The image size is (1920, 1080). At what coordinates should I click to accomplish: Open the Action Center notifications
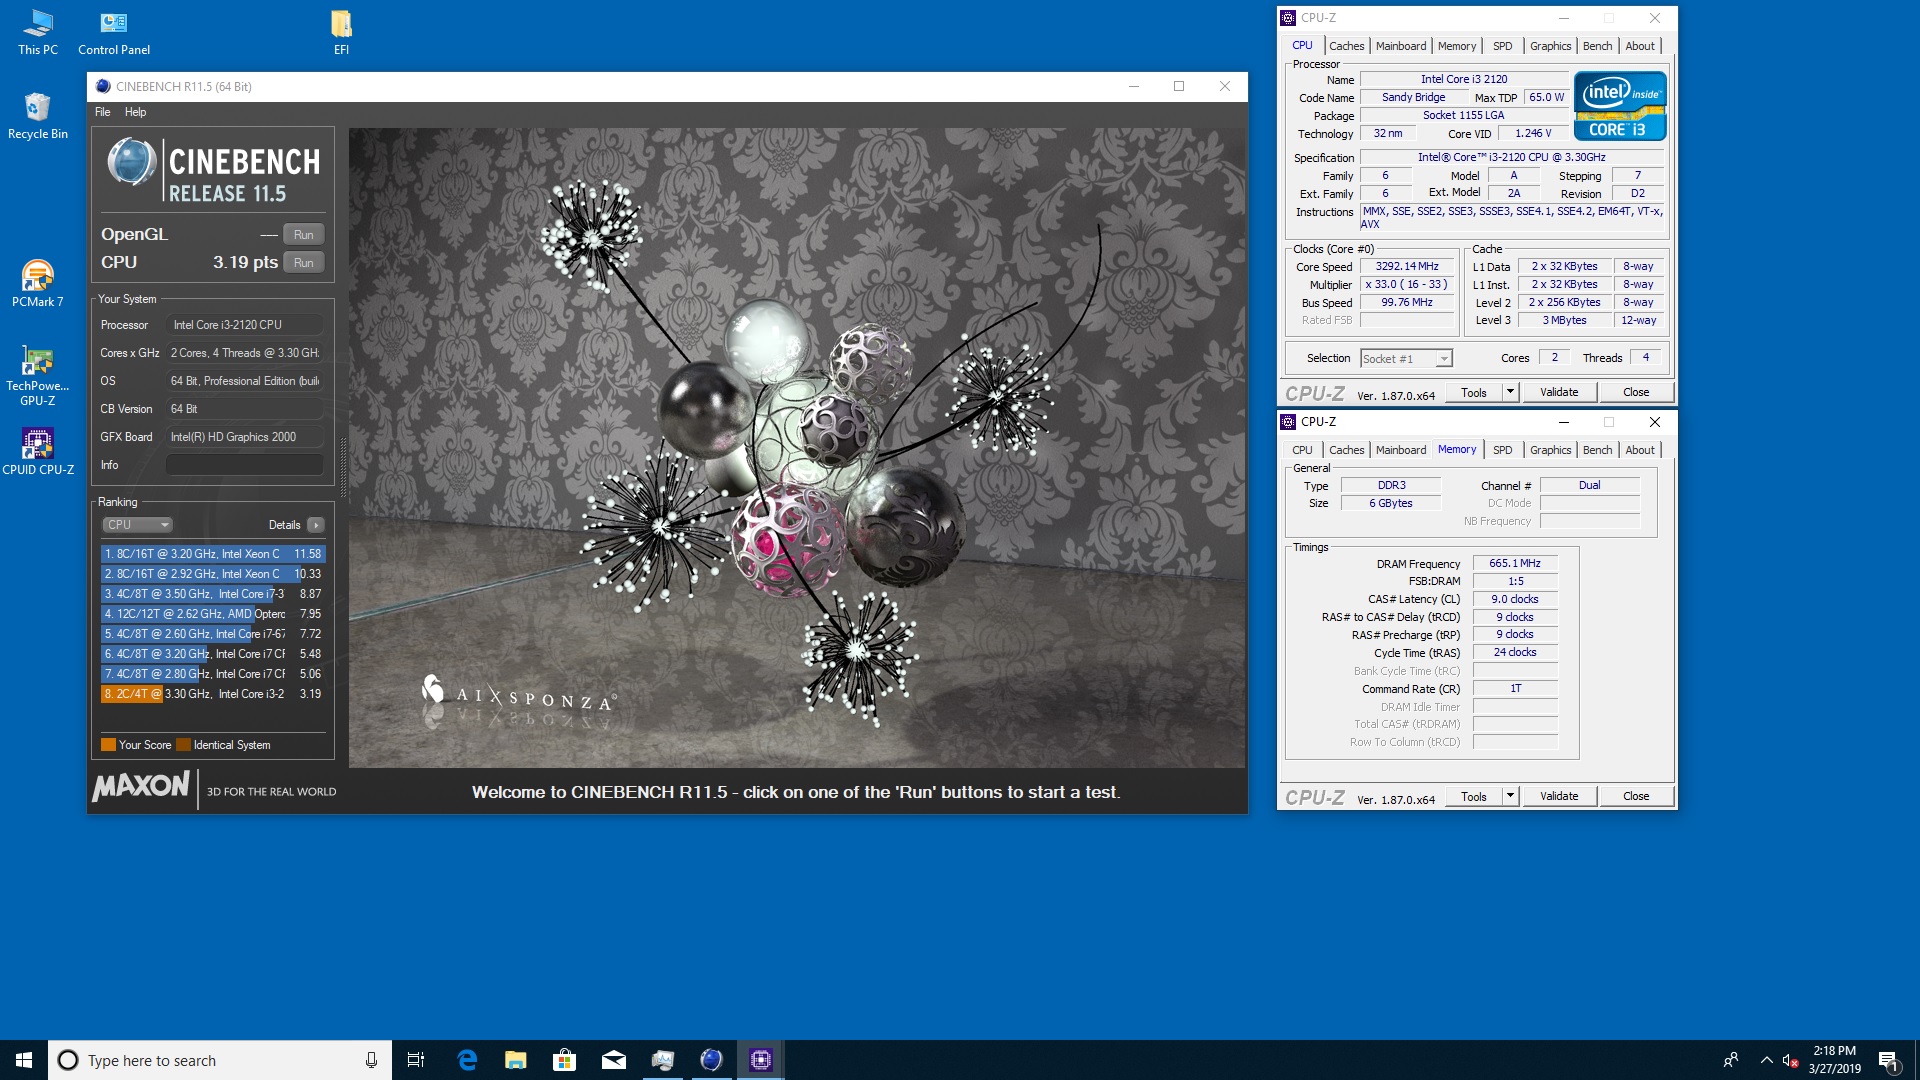click(1888, 1060)
